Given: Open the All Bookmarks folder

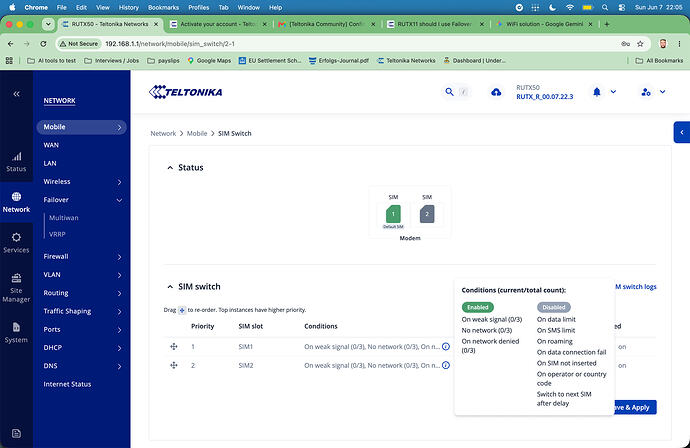Looking at the screenshot, I should 659,61.
